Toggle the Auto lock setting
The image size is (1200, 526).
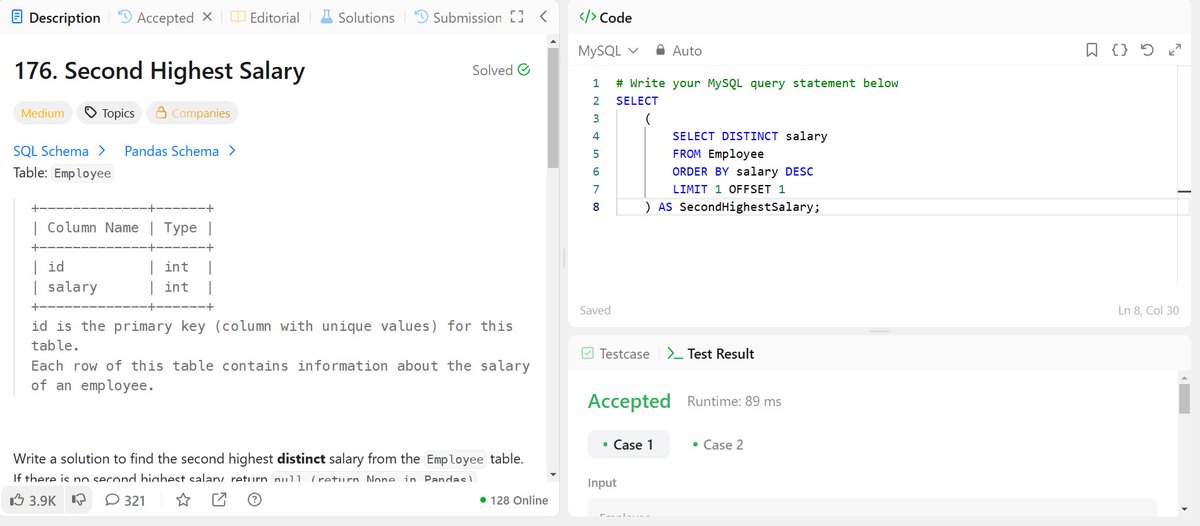(x=679, y=50)
